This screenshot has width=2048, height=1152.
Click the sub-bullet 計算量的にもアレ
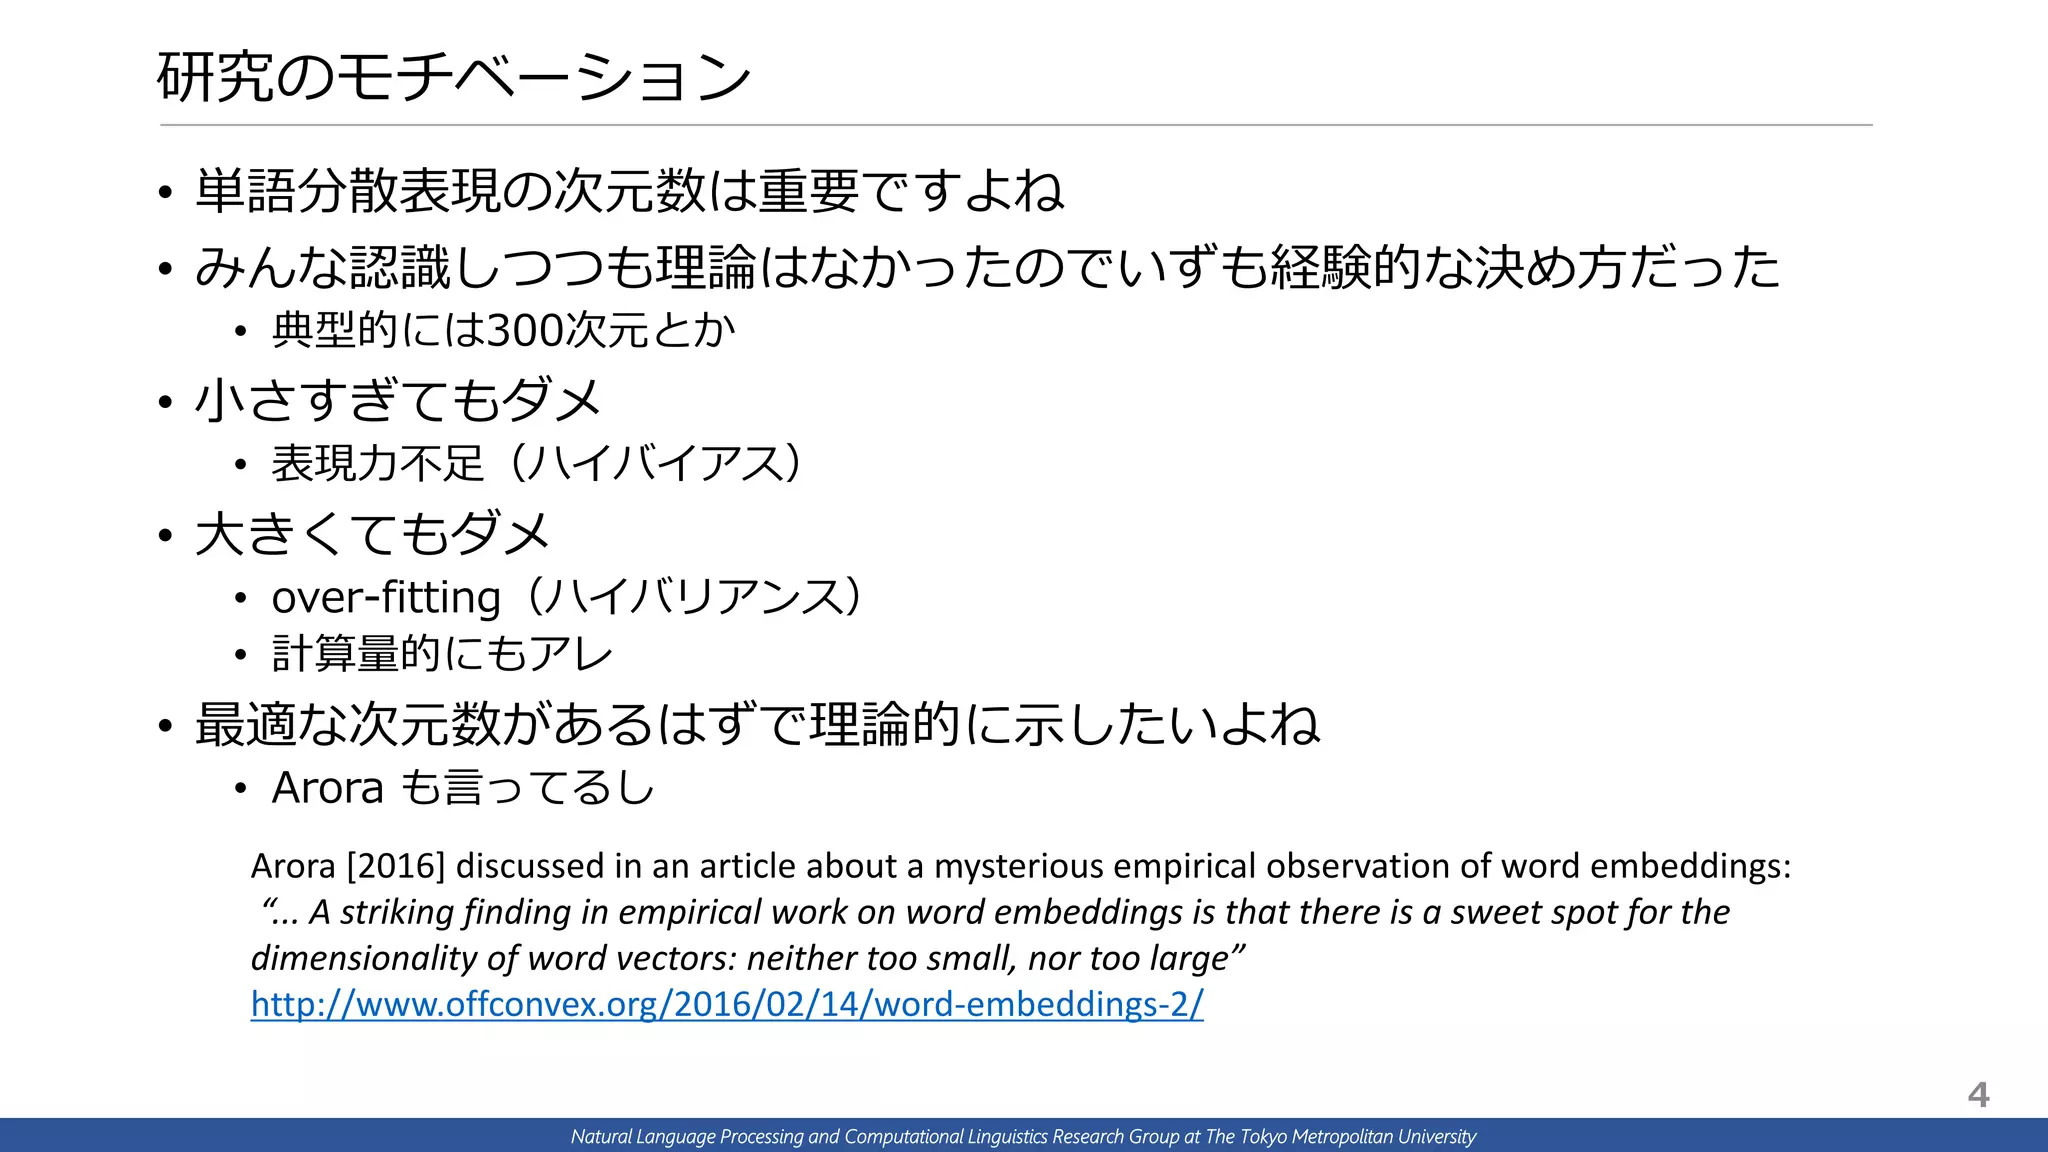tap(442, 654)
